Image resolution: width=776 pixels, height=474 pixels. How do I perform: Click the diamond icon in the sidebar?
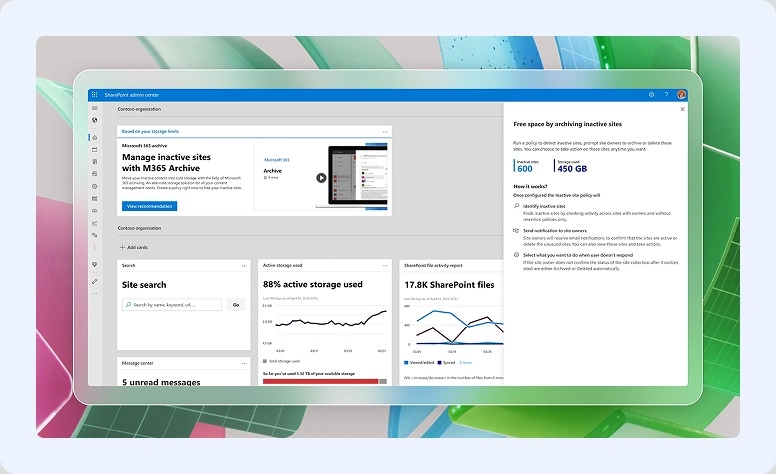(x=95, y=265)
